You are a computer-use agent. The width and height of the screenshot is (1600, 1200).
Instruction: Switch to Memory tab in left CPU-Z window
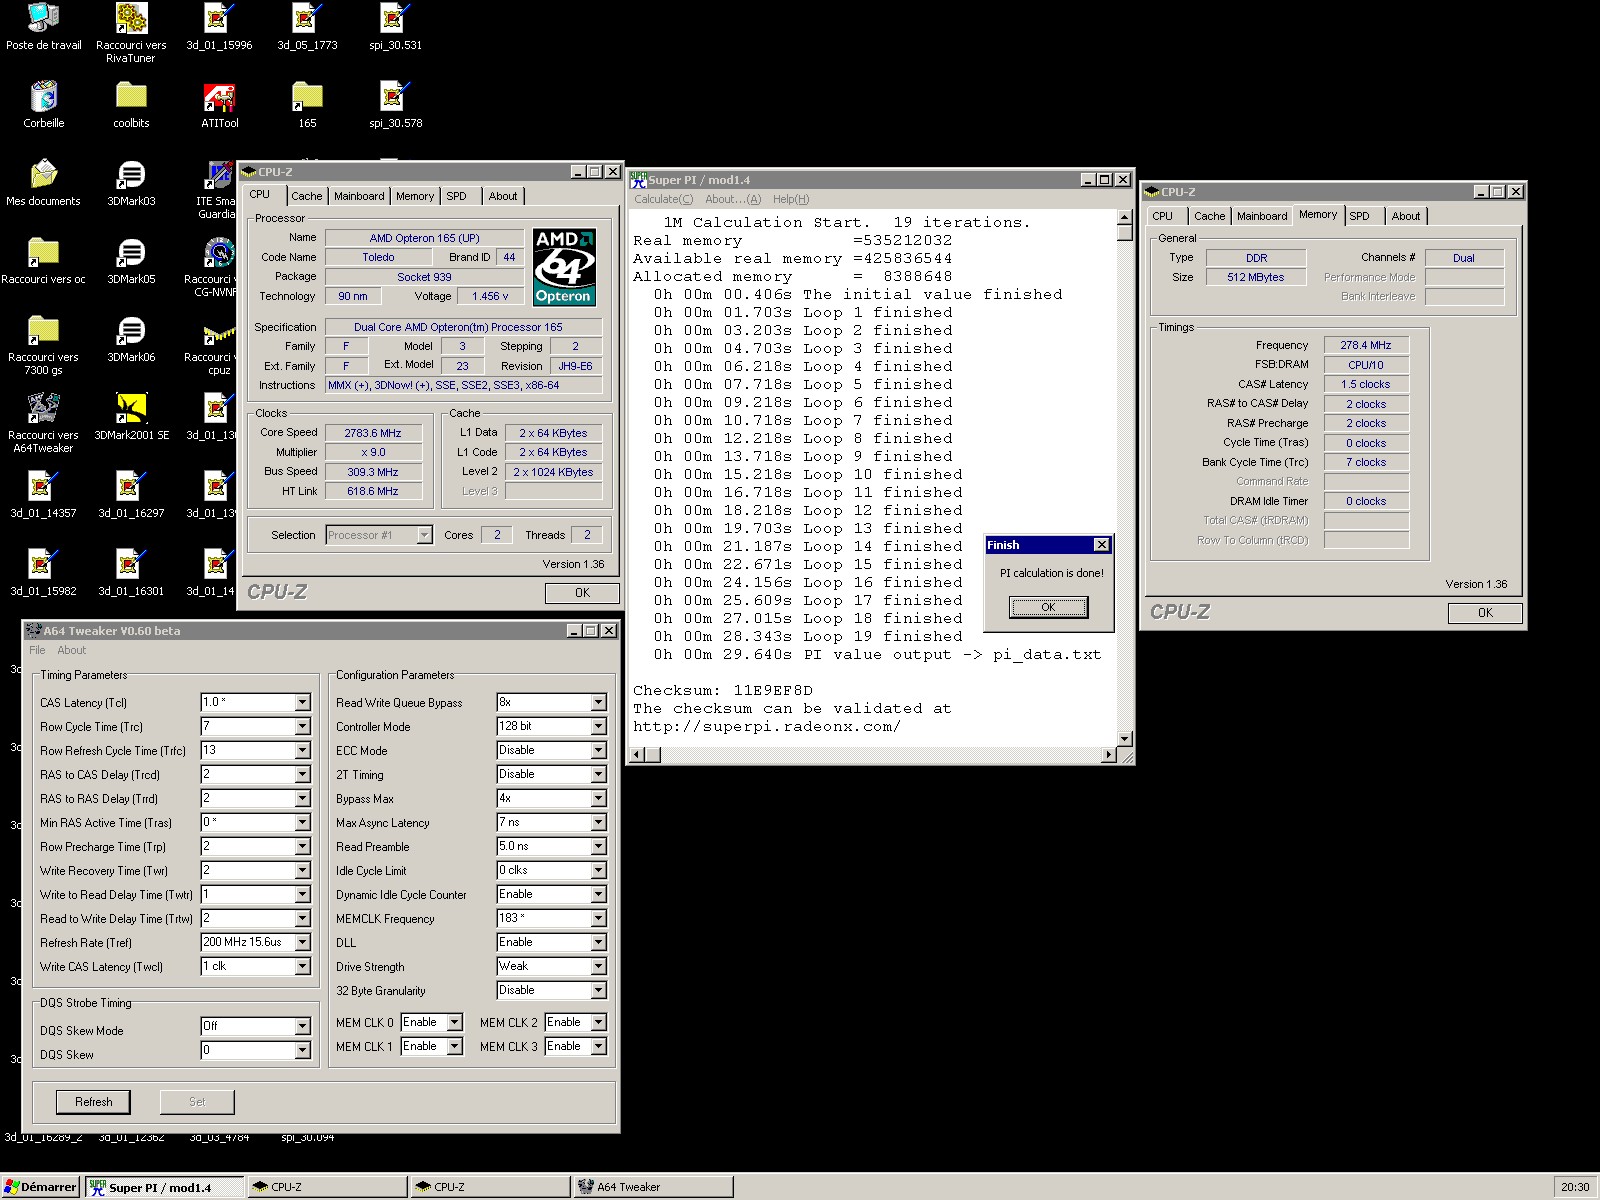[x=415, y=196]
